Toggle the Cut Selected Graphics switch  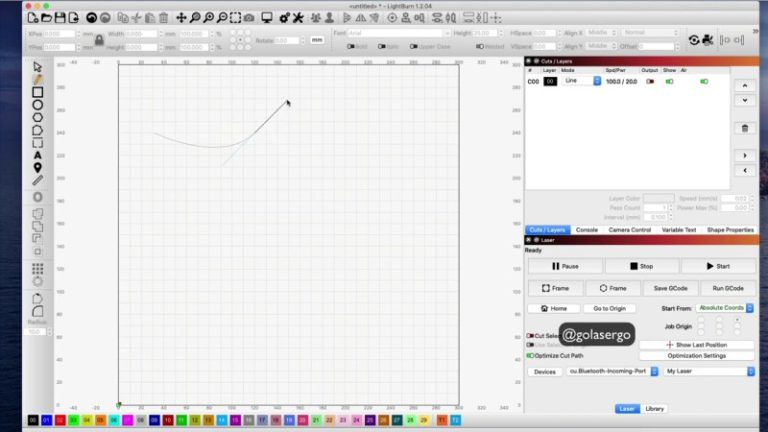pos(530,336)
